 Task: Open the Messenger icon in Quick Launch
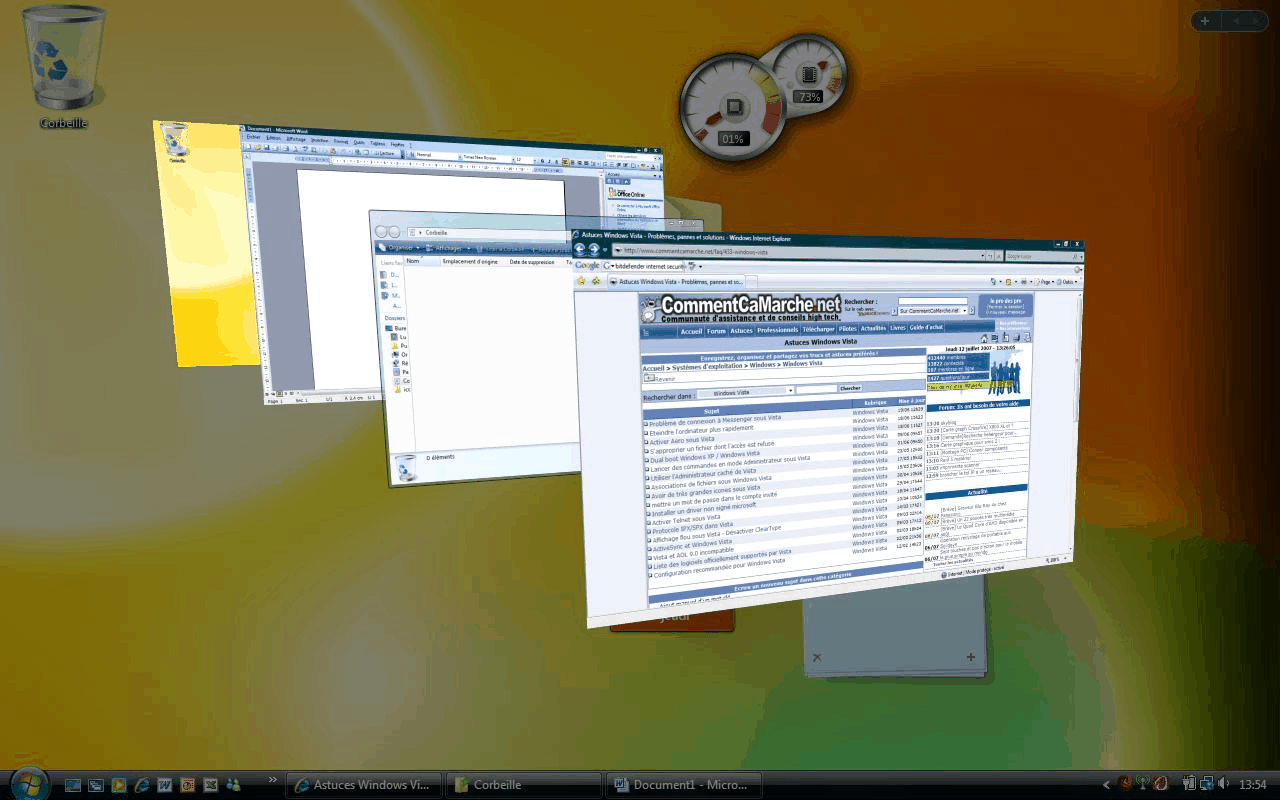pos(234,785)
